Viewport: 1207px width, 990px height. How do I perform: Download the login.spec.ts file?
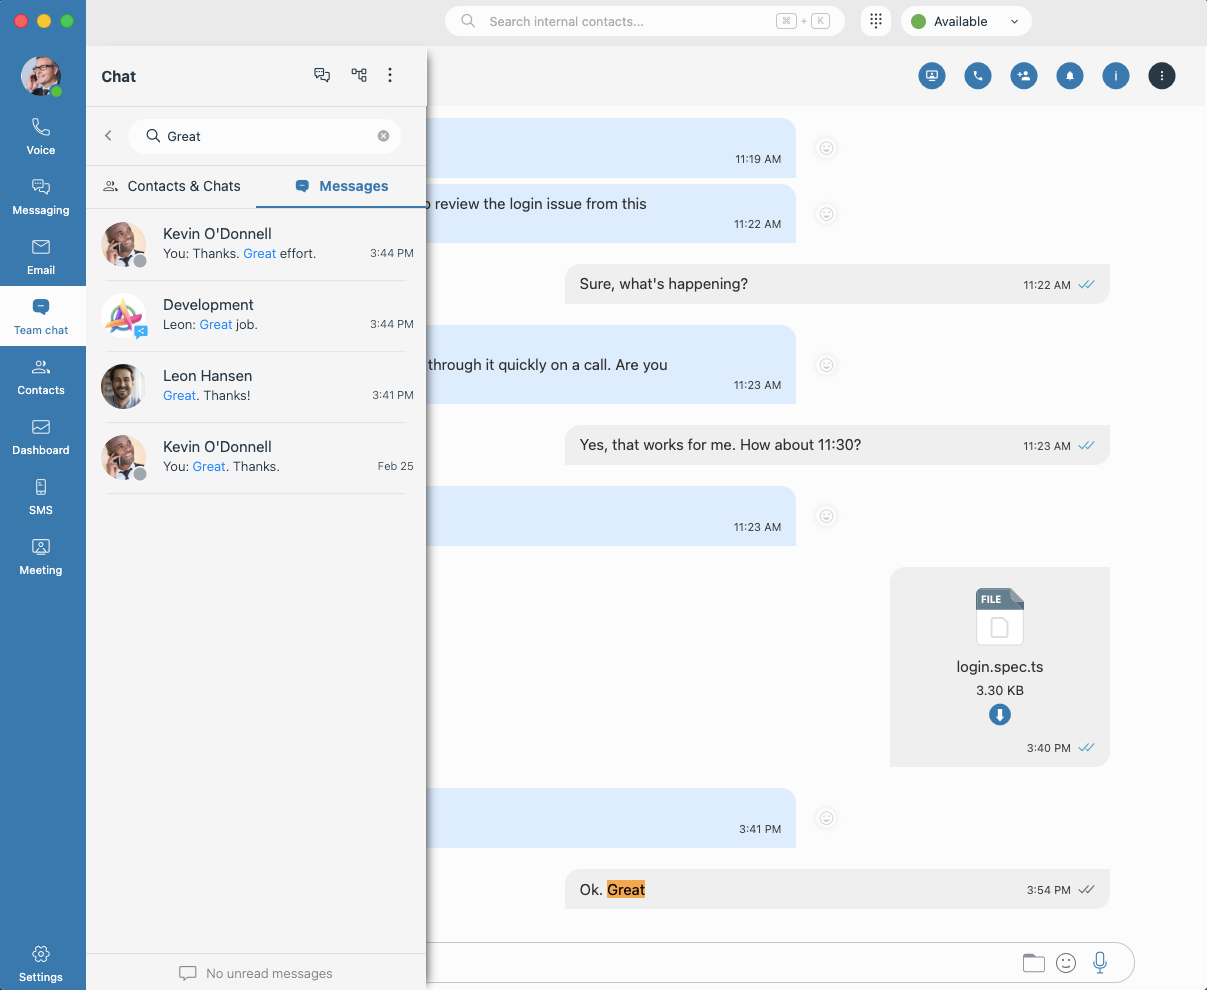point(999,714)
